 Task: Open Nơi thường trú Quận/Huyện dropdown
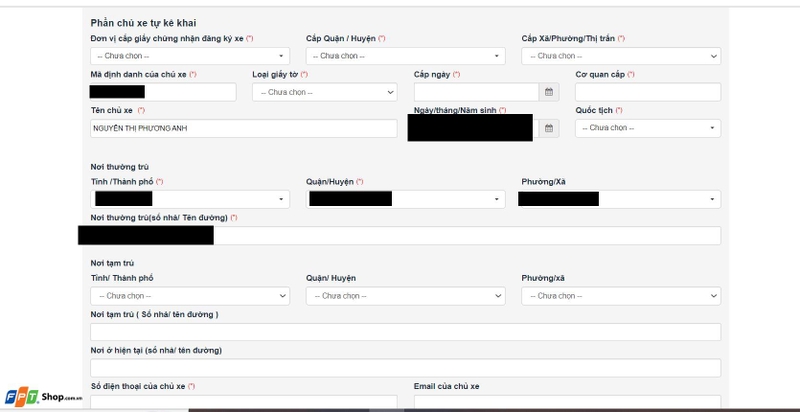(406, 199)
